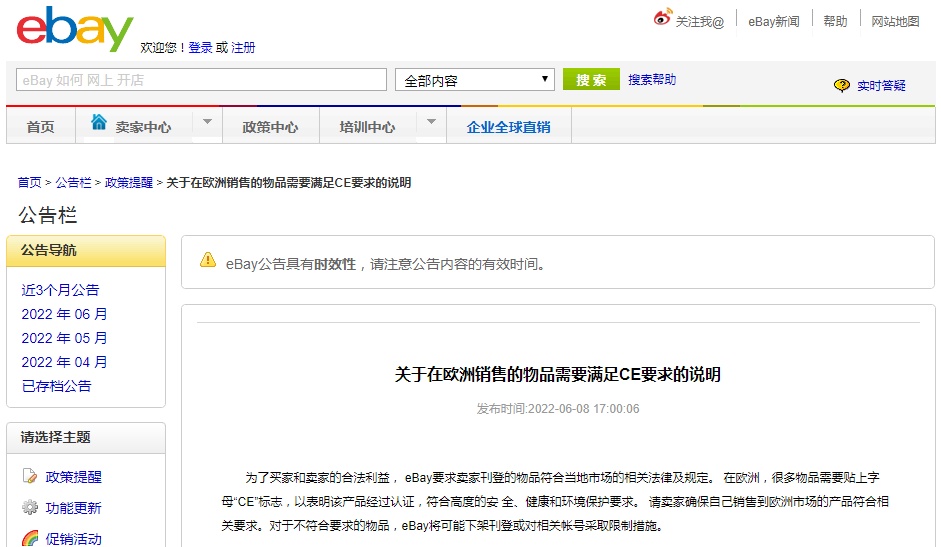Click the 功能更新 gear icon
Screen dimensions: 941x547
[29, 507]
